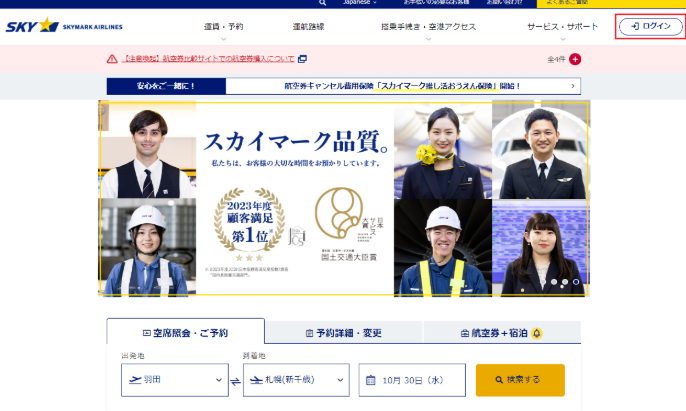The image size is (686, 411).
Task: Click the yellow 検索する search button
Action: pyautogui.click(x=520, y=380)
